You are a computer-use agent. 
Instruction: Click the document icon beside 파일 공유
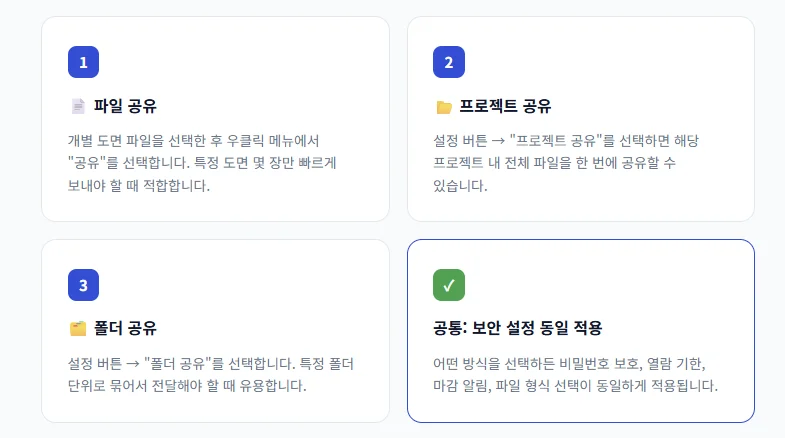tap(78, 106)
